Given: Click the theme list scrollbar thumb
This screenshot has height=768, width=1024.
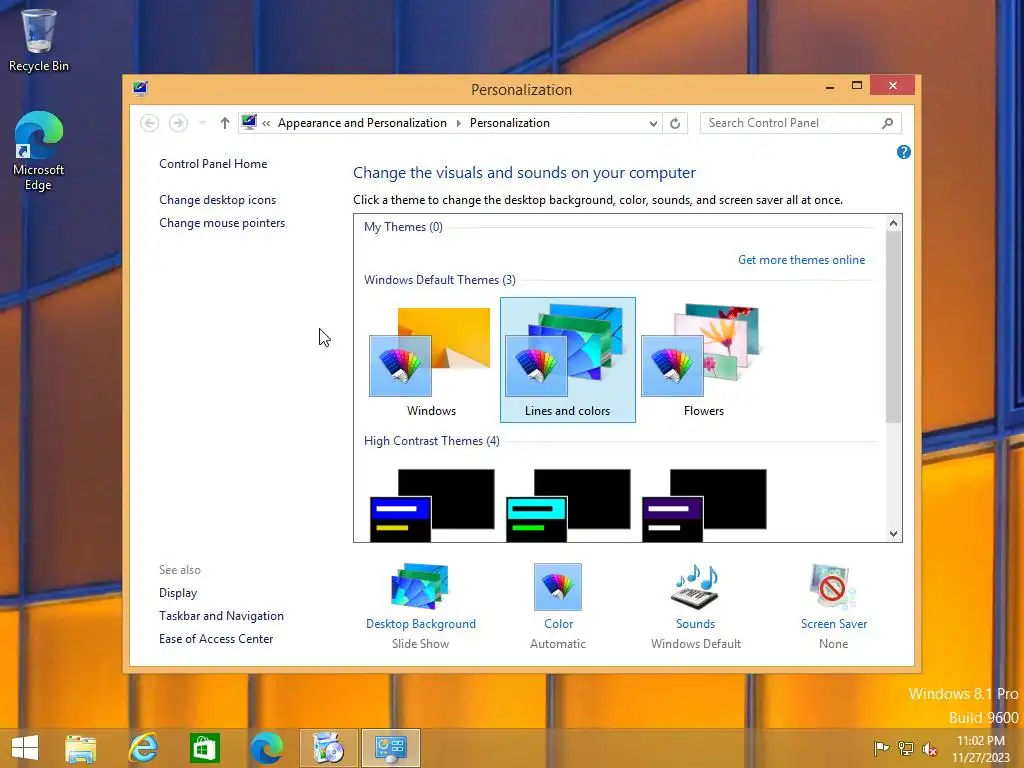Looking at the screenshot, I should point(893,327).
